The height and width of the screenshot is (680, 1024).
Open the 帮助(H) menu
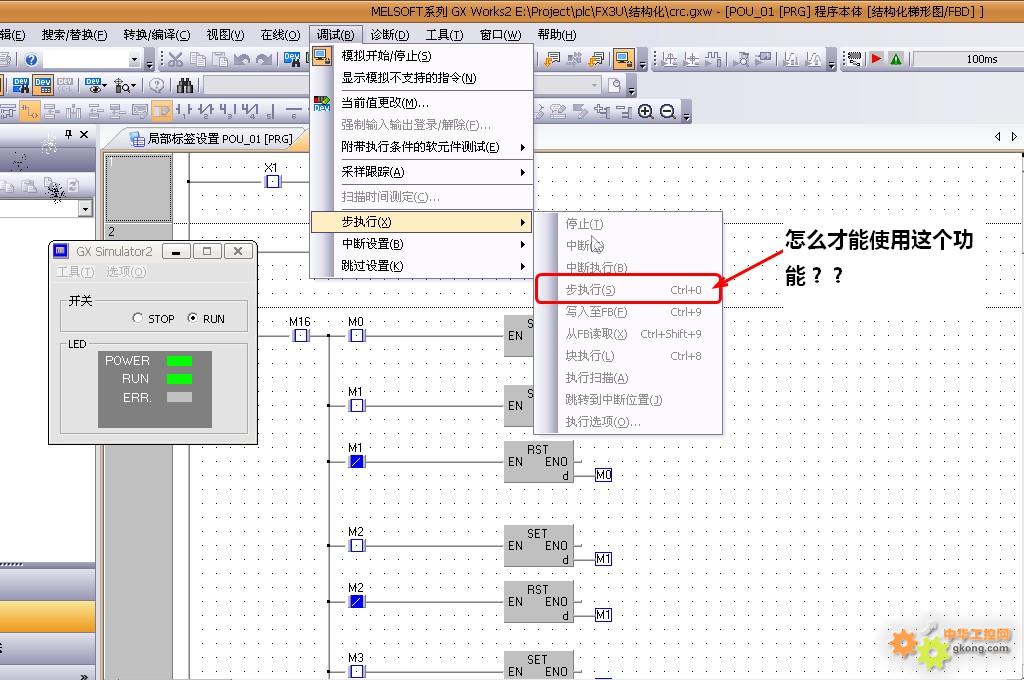click(x=557, y=35)
